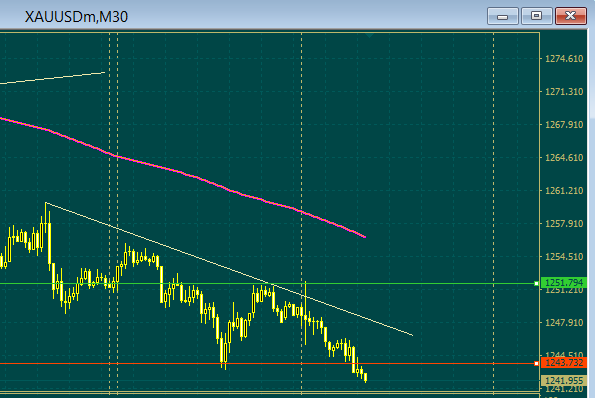
Task: Grab the green horizontal line handle
Action: 536,283
